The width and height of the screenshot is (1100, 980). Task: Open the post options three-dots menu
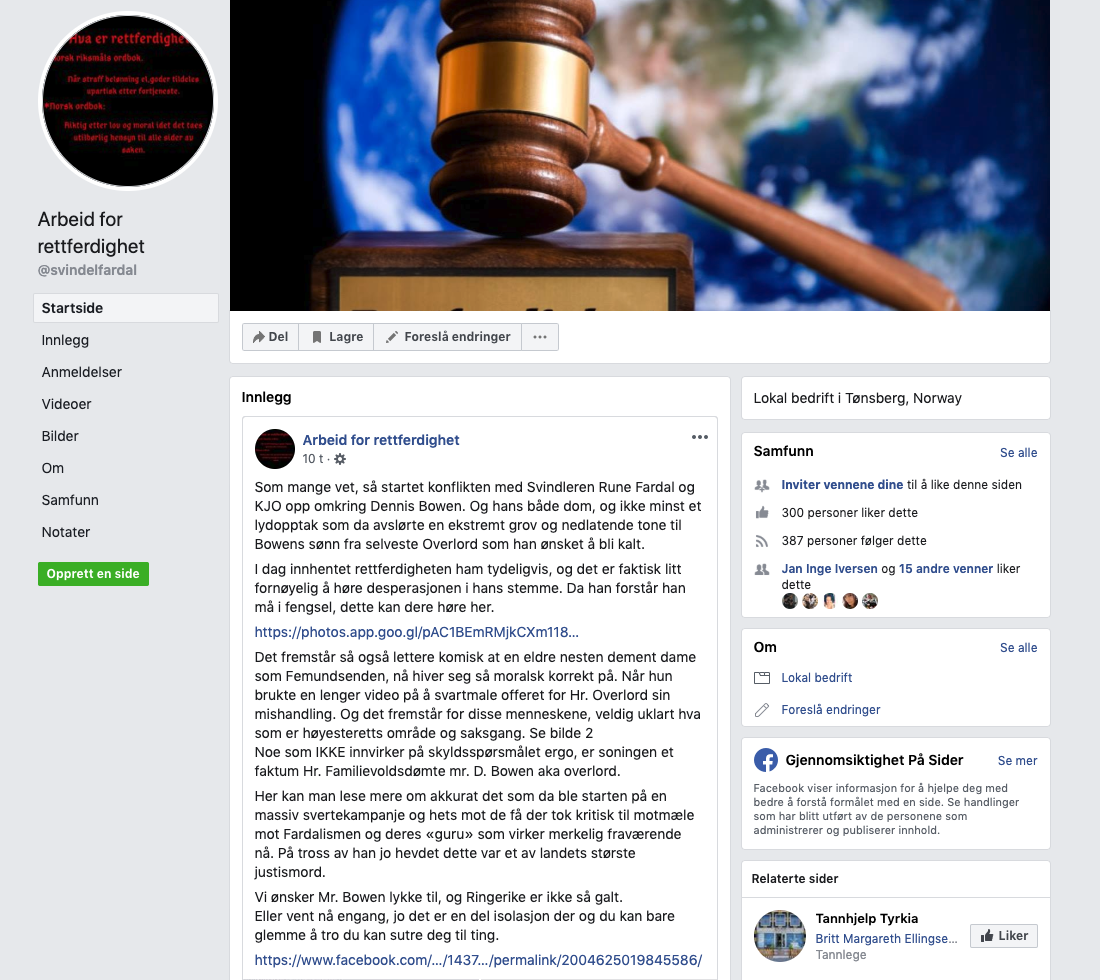coord(699,437)
